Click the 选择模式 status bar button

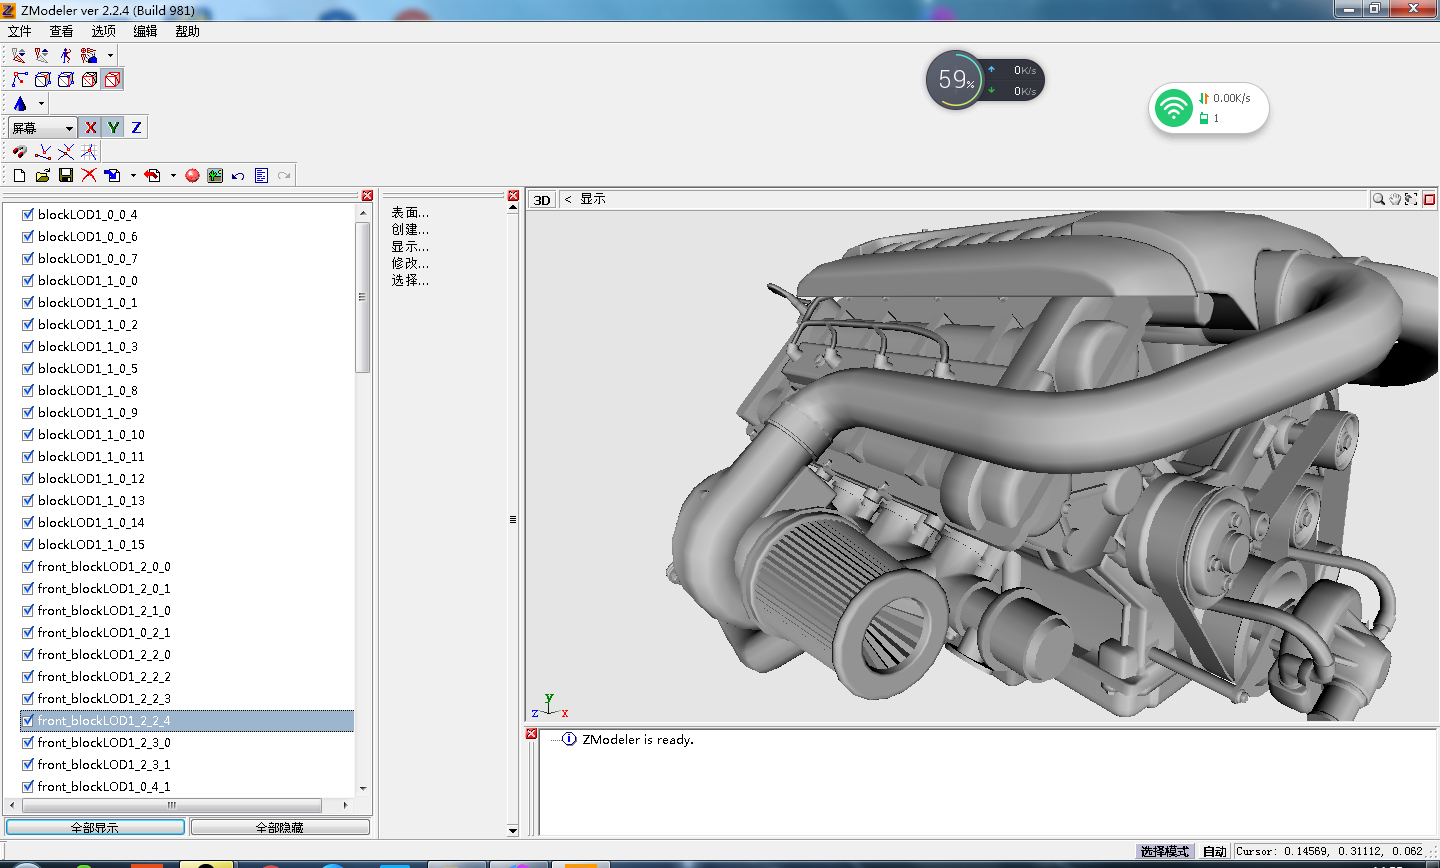(x=1165, y=851)
